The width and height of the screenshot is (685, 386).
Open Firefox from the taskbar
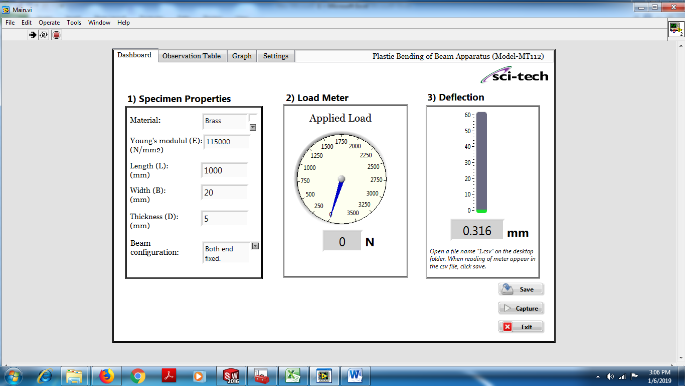[x=106, y=376]
